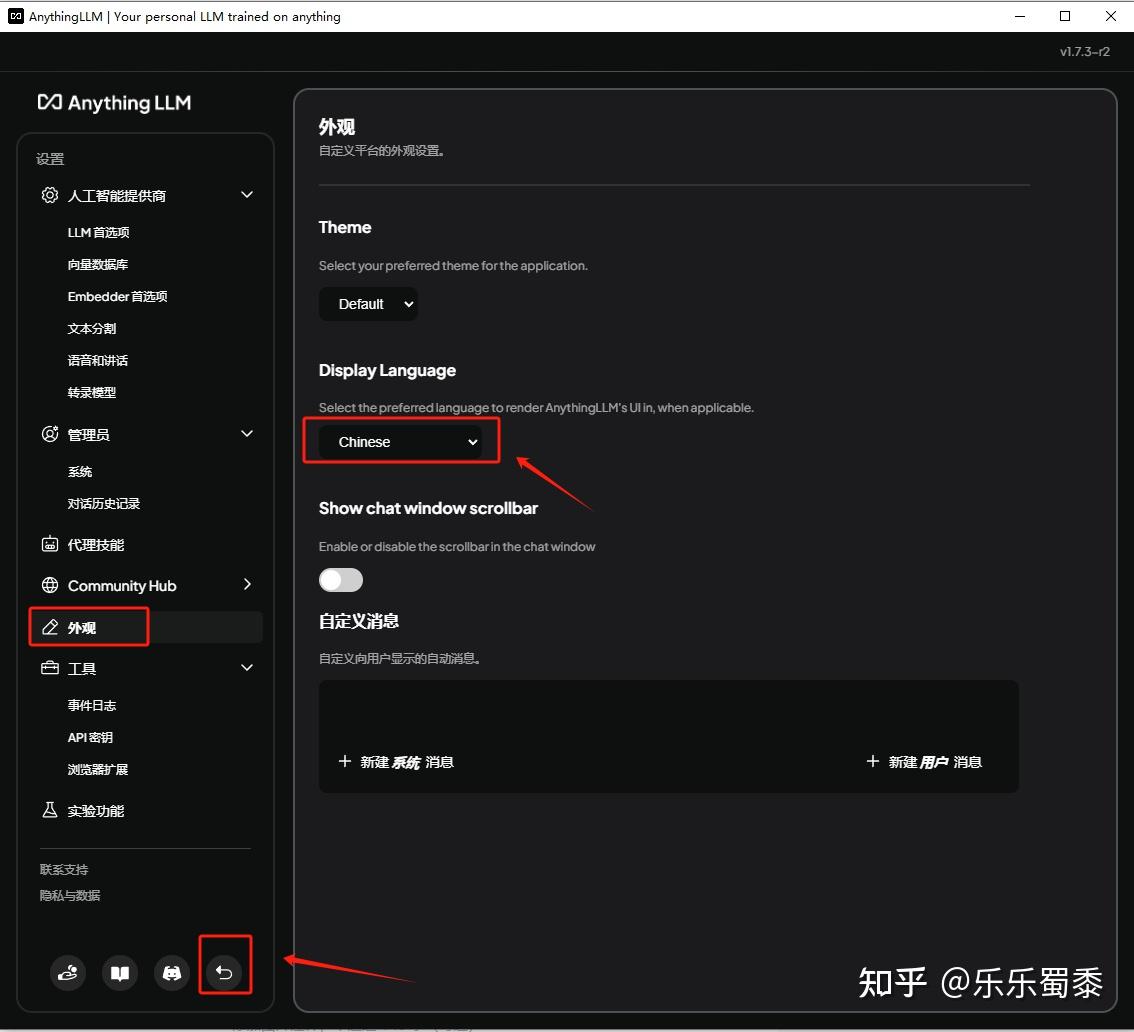Open the Discord community icon
Image resolution: width=1134 pixels, height=1032 pixels.
[172, 973]
